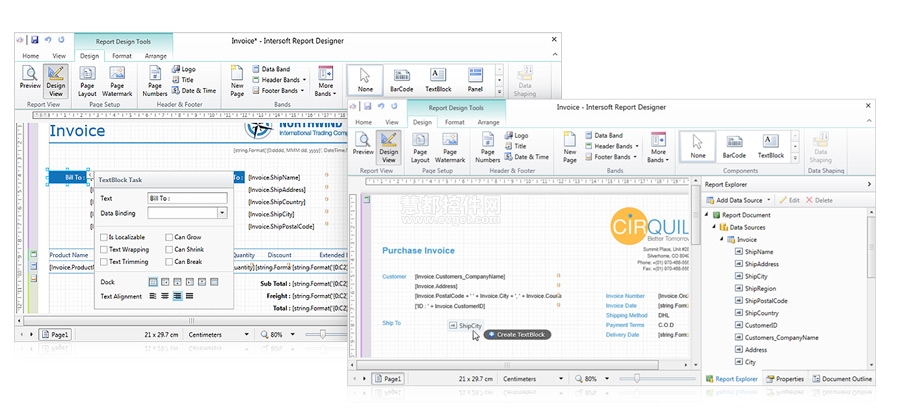Click Preview in the back Invoice* window
Image resolution: width=900 pixels, height=420 pixels.
coord(30,78)
